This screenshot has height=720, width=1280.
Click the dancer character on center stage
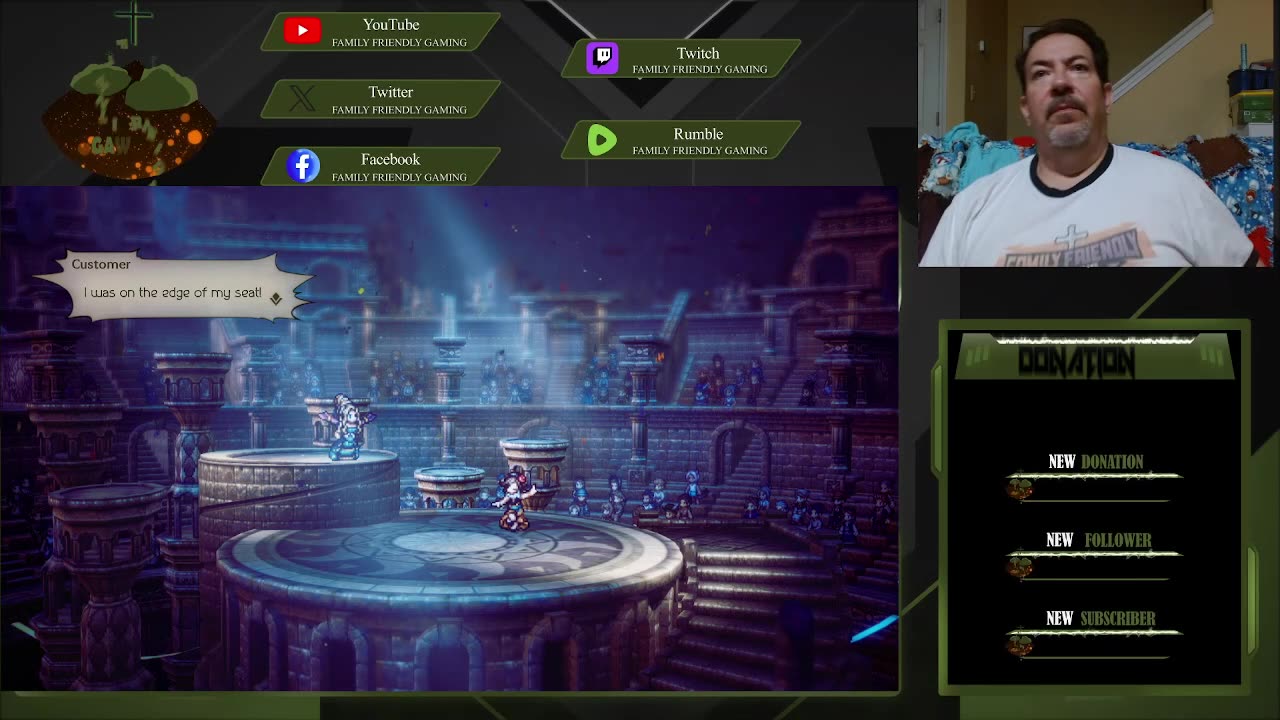pos(514,499)
